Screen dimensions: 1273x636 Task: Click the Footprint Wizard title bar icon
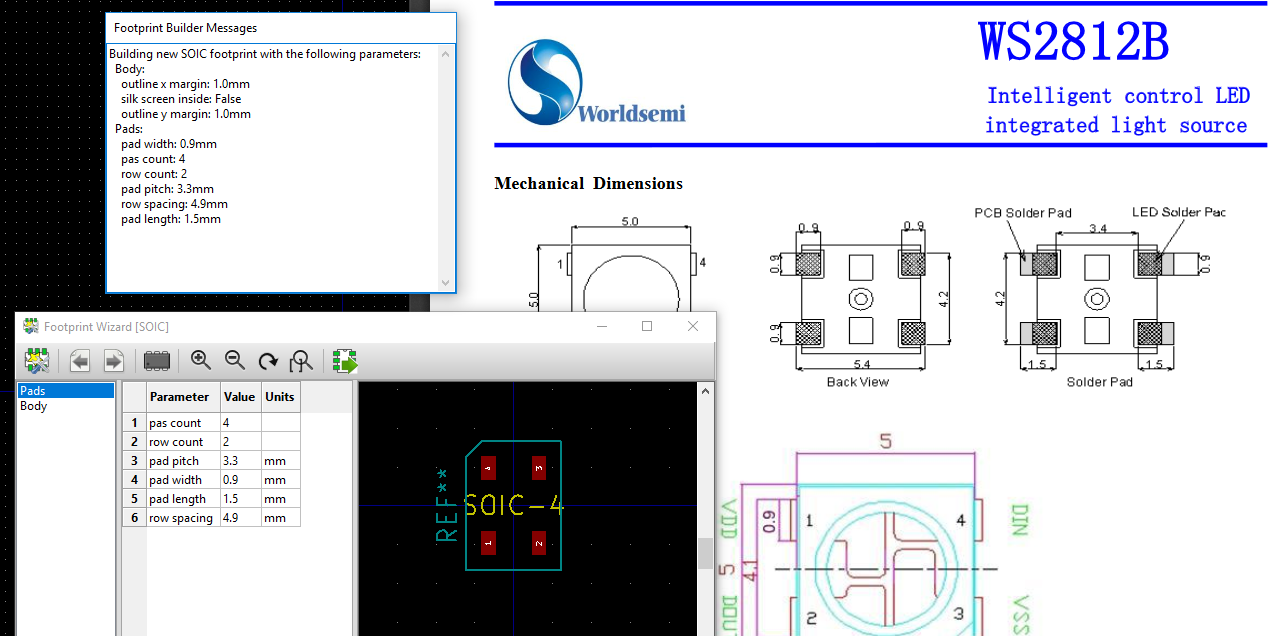click(x=31, y=327)
